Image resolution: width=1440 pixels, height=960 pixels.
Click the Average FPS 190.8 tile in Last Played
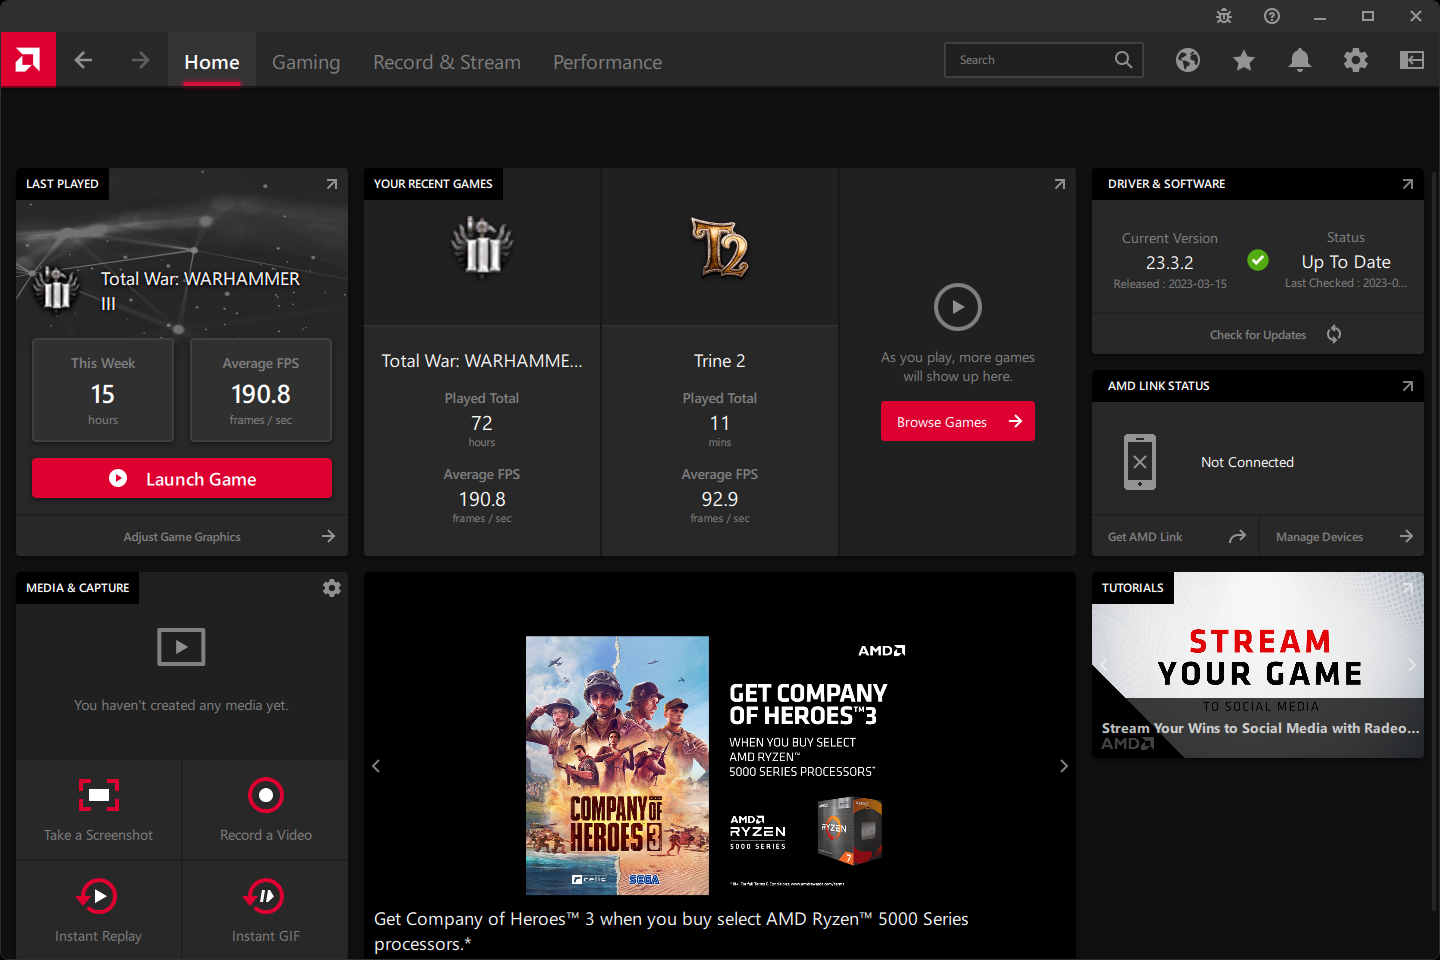click(261, 390)
